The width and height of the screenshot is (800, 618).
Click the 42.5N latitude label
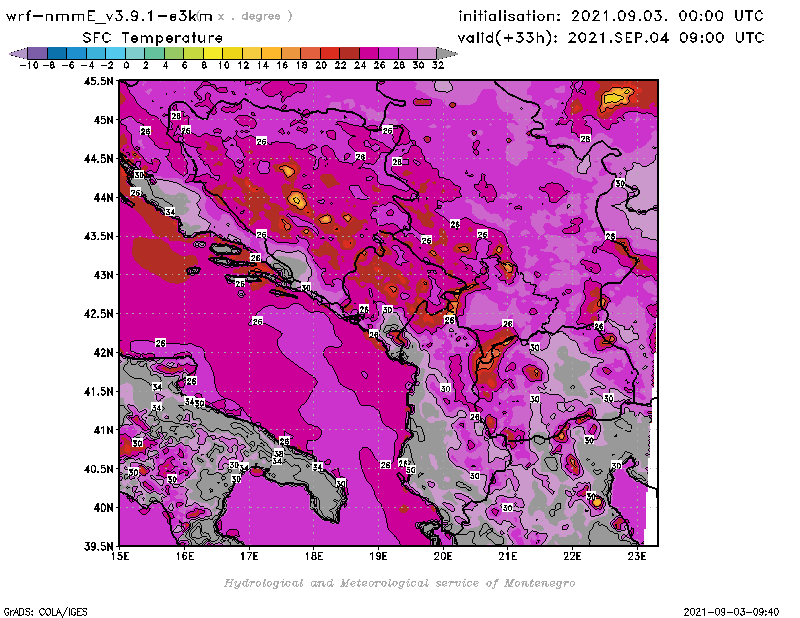point(98,314)
